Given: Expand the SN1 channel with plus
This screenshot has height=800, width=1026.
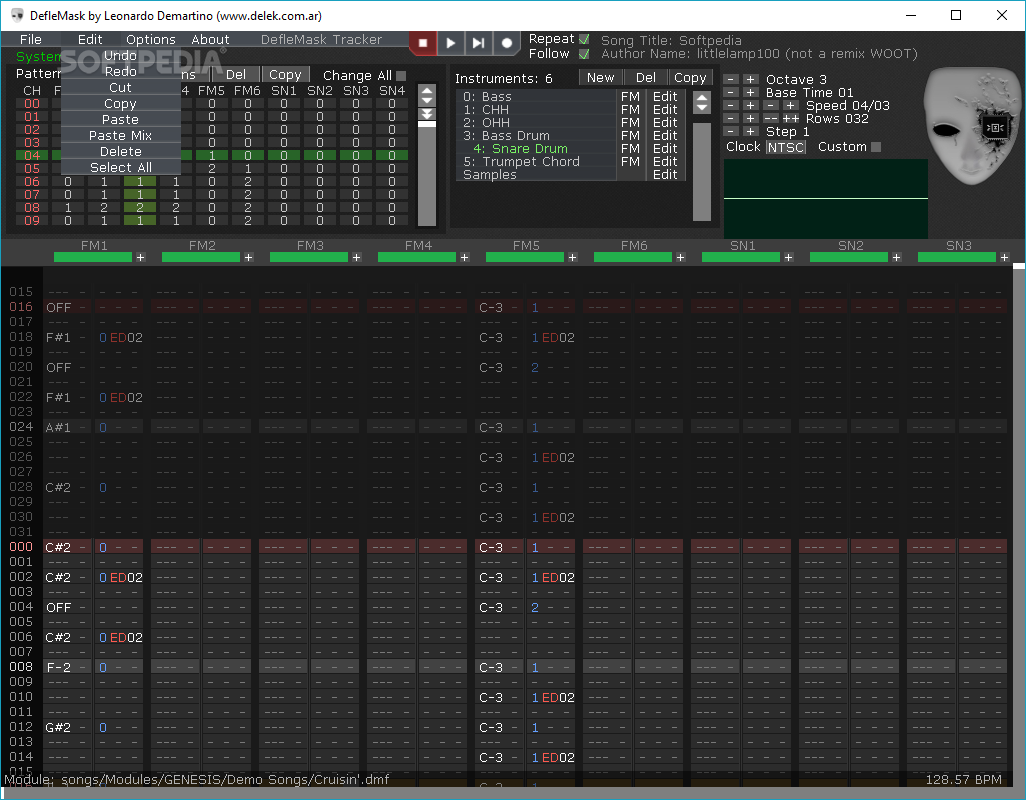Looking at the screenshot, I should tap(788, 258).
